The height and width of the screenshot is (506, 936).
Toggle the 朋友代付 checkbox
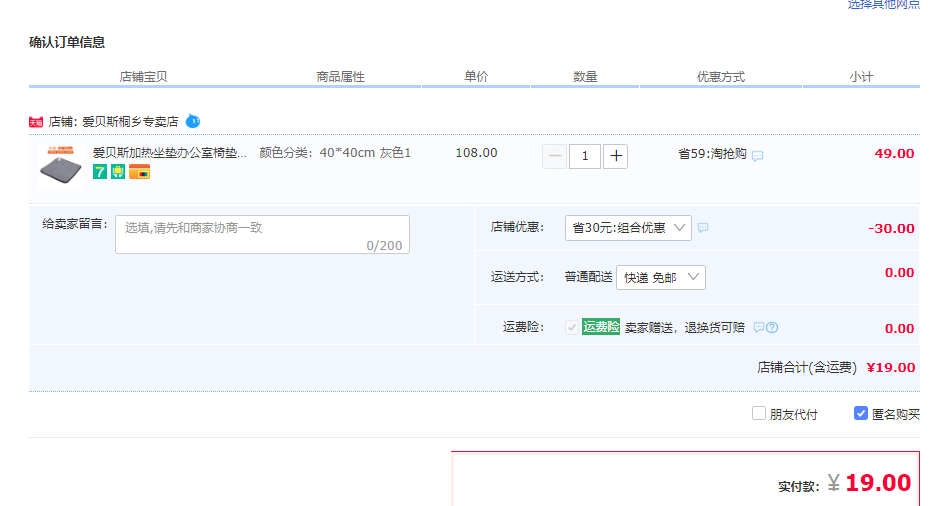point(759,413)
